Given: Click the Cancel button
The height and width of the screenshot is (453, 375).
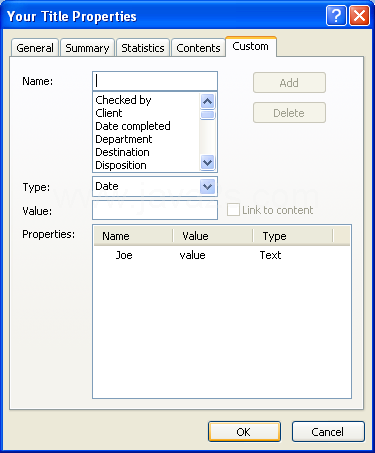Looking at the screenshot, I should pos(328,432).
